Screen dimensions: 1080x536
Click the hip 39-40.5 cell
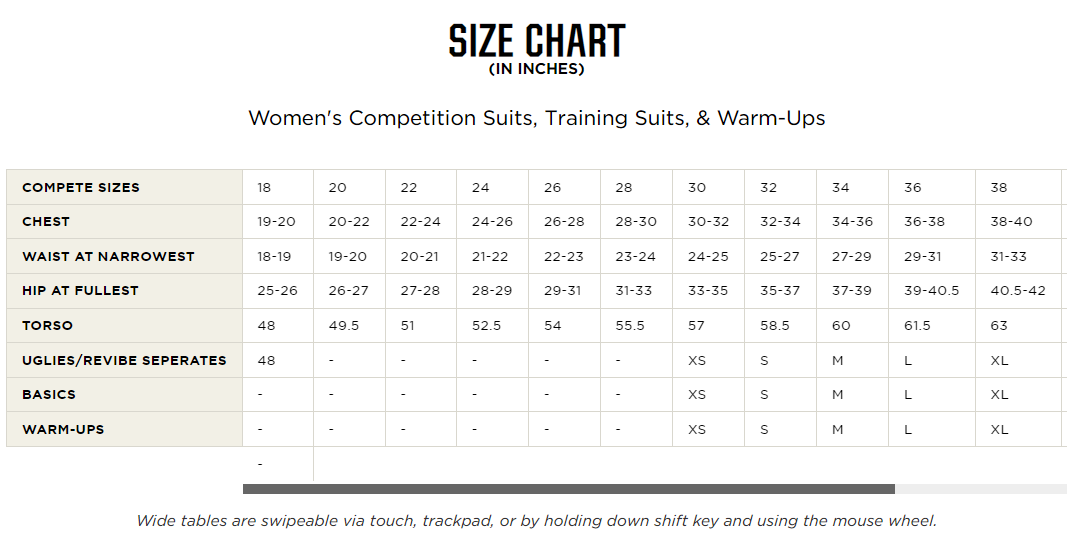coord(932,291)
